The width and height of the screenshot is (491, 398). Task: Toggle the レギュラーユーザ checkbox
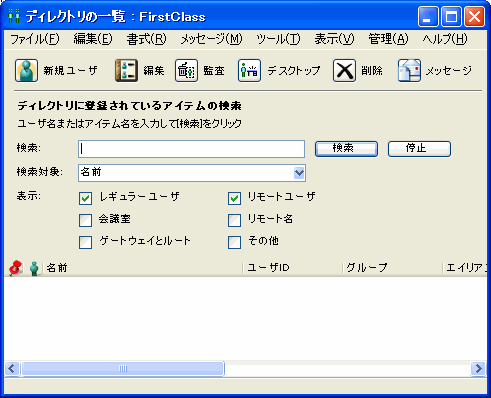pos(86,198)
